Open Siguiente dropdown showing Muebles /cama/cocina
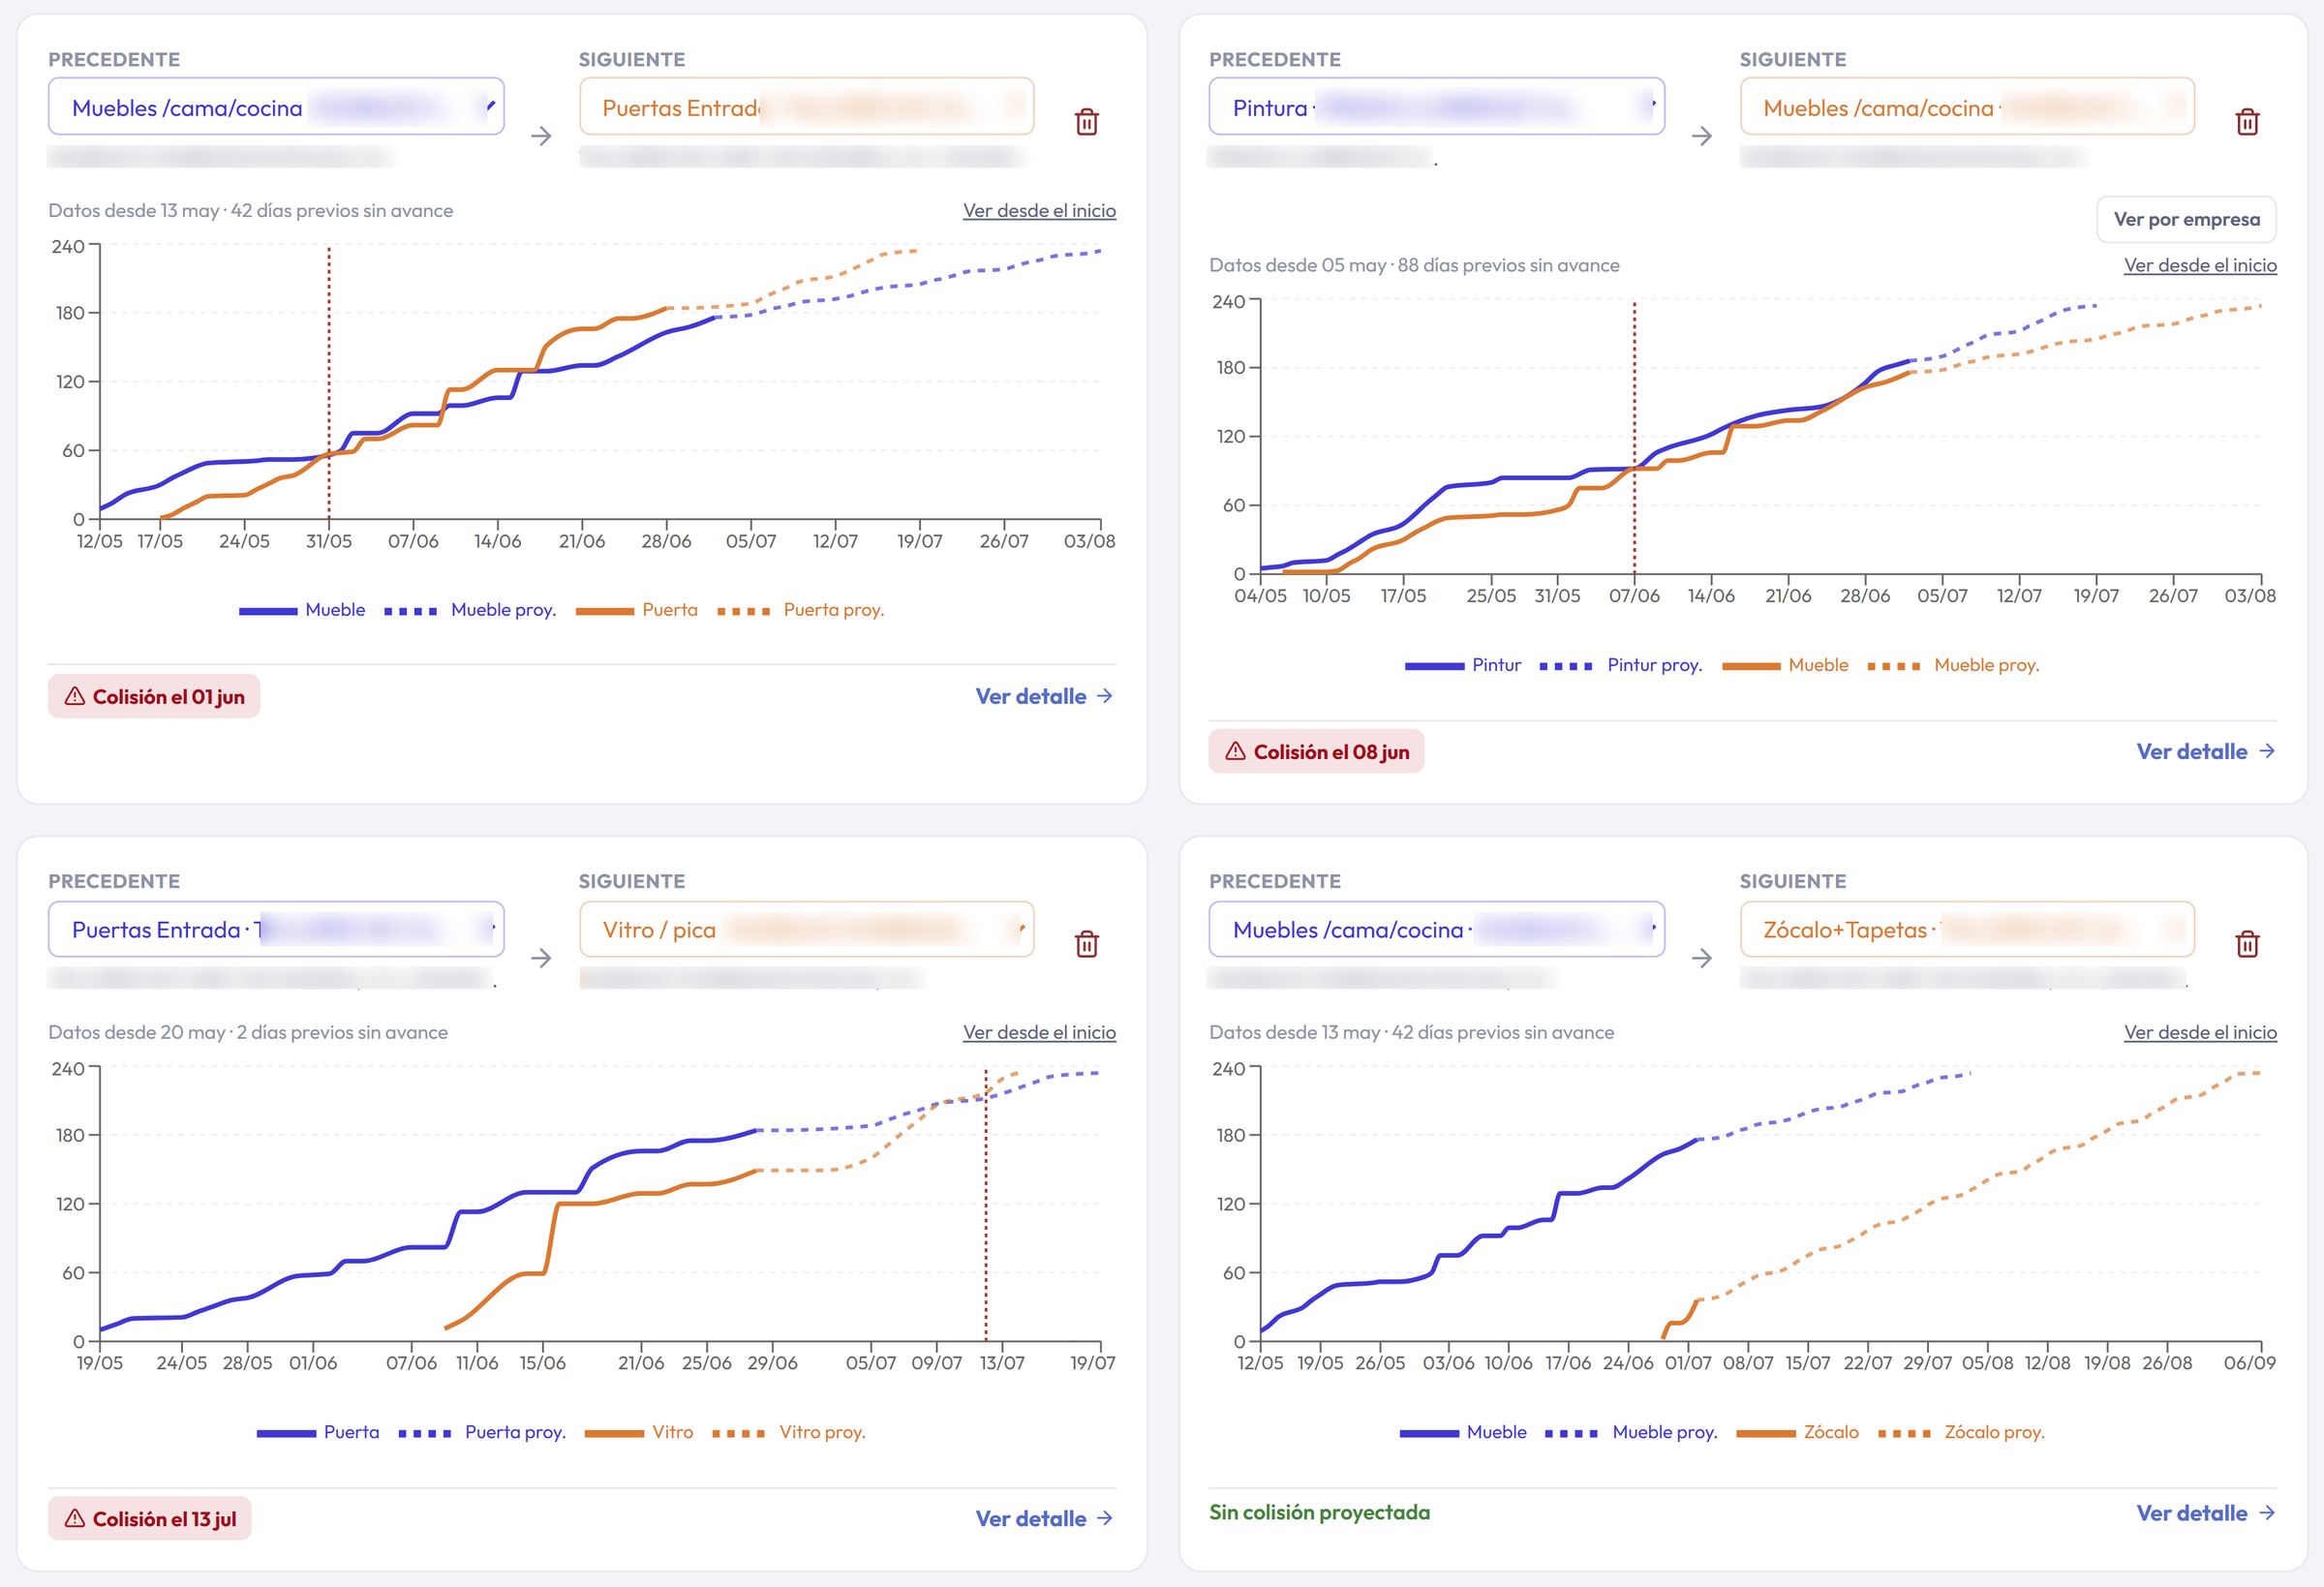Image resolution: width=2324 pixels, height=1587 pixels. point(1967,107)
